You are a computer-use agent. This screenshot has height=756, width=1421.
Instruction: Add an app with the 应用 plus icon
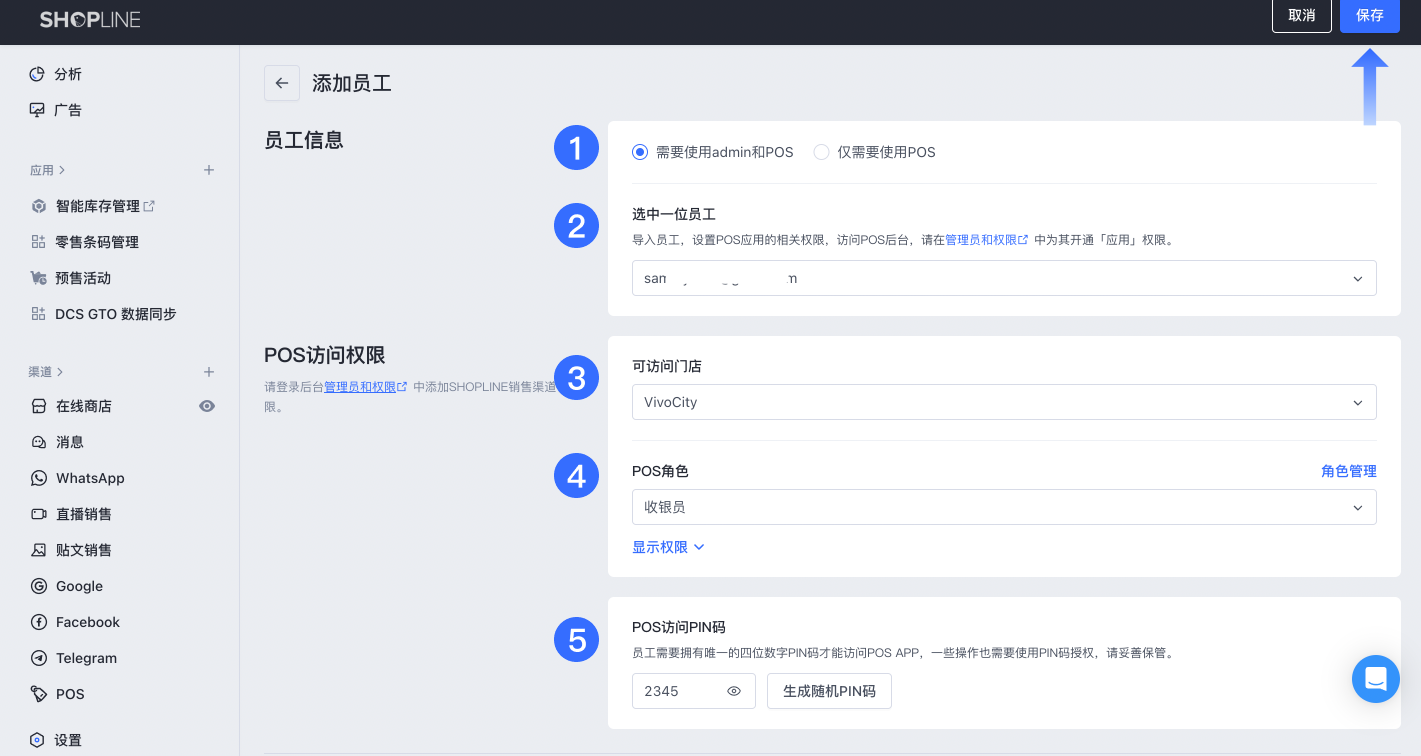tap(209, 170)
